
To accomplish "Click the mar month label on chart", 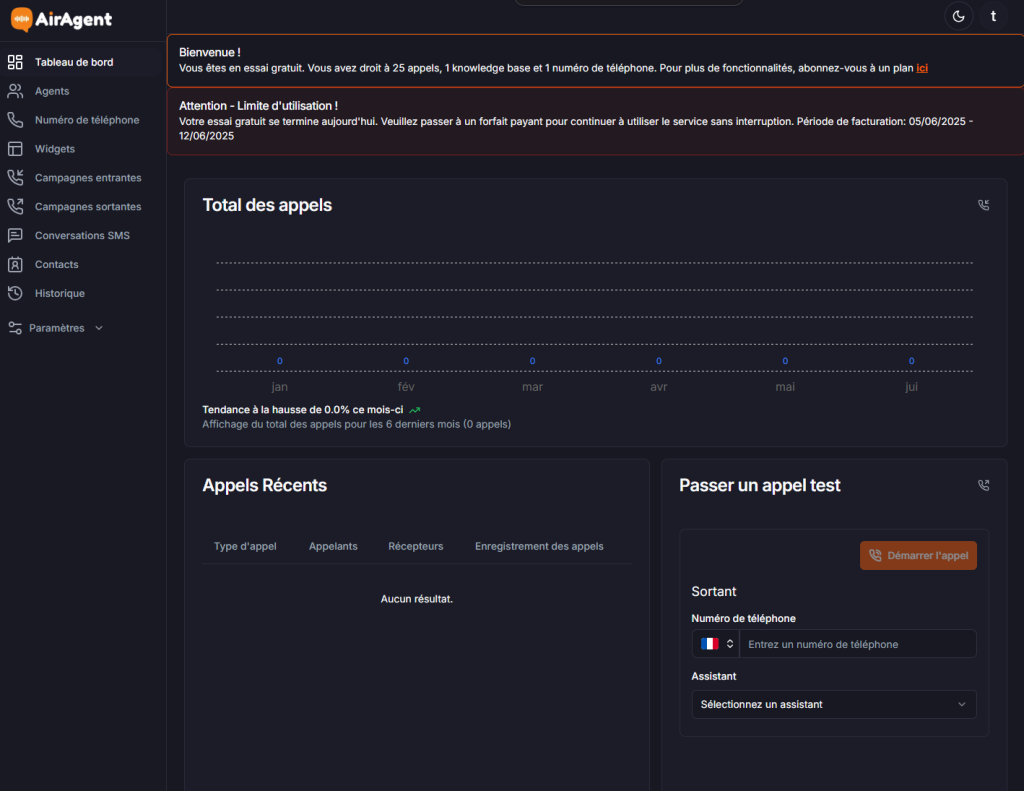I will (532, 387).
